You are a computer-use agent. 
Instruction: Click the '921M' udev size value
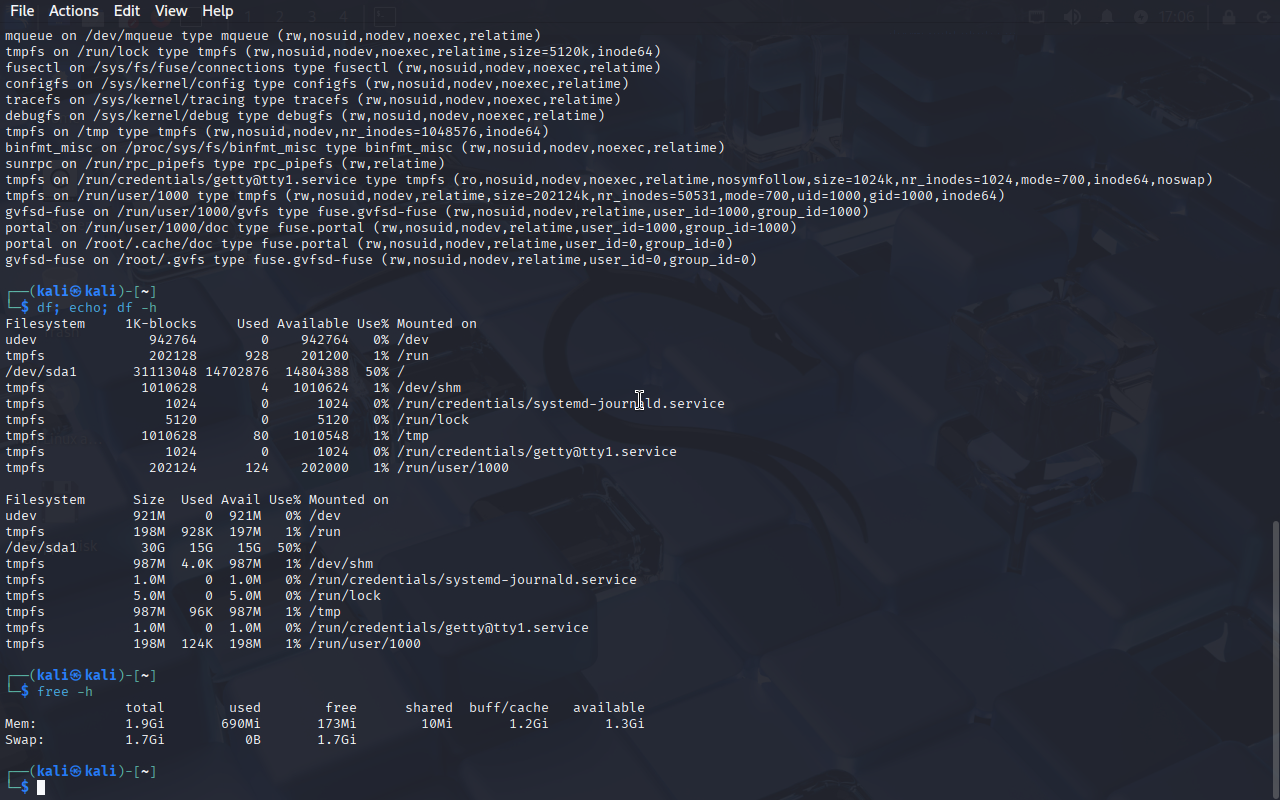pos(149,515)
